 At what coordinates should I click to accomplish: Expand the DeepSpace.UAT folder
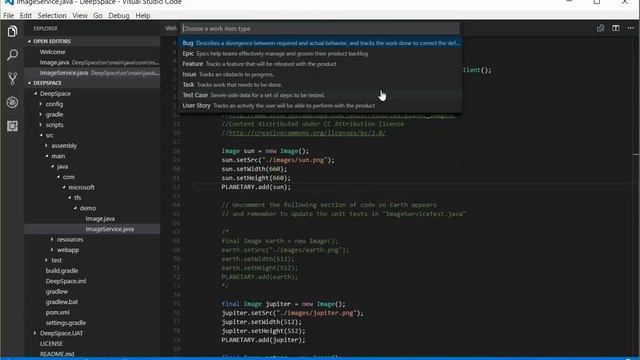pos(61,333)
